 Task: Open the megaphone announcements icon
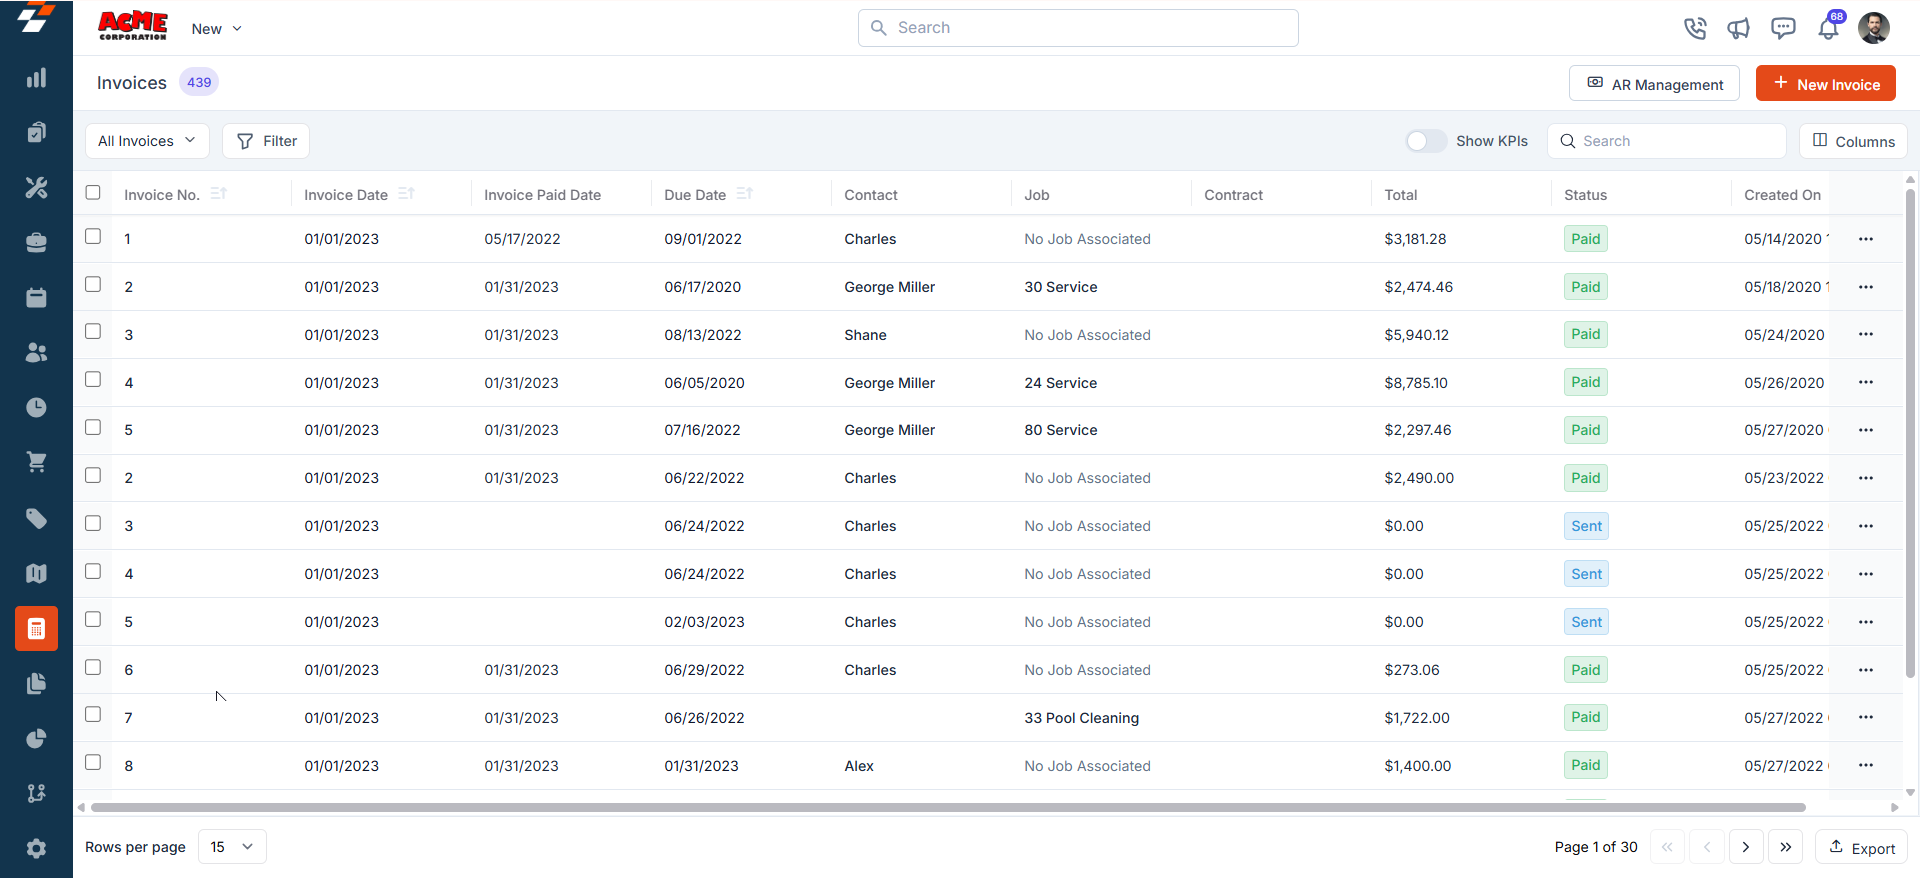(x=1739, y=28)
